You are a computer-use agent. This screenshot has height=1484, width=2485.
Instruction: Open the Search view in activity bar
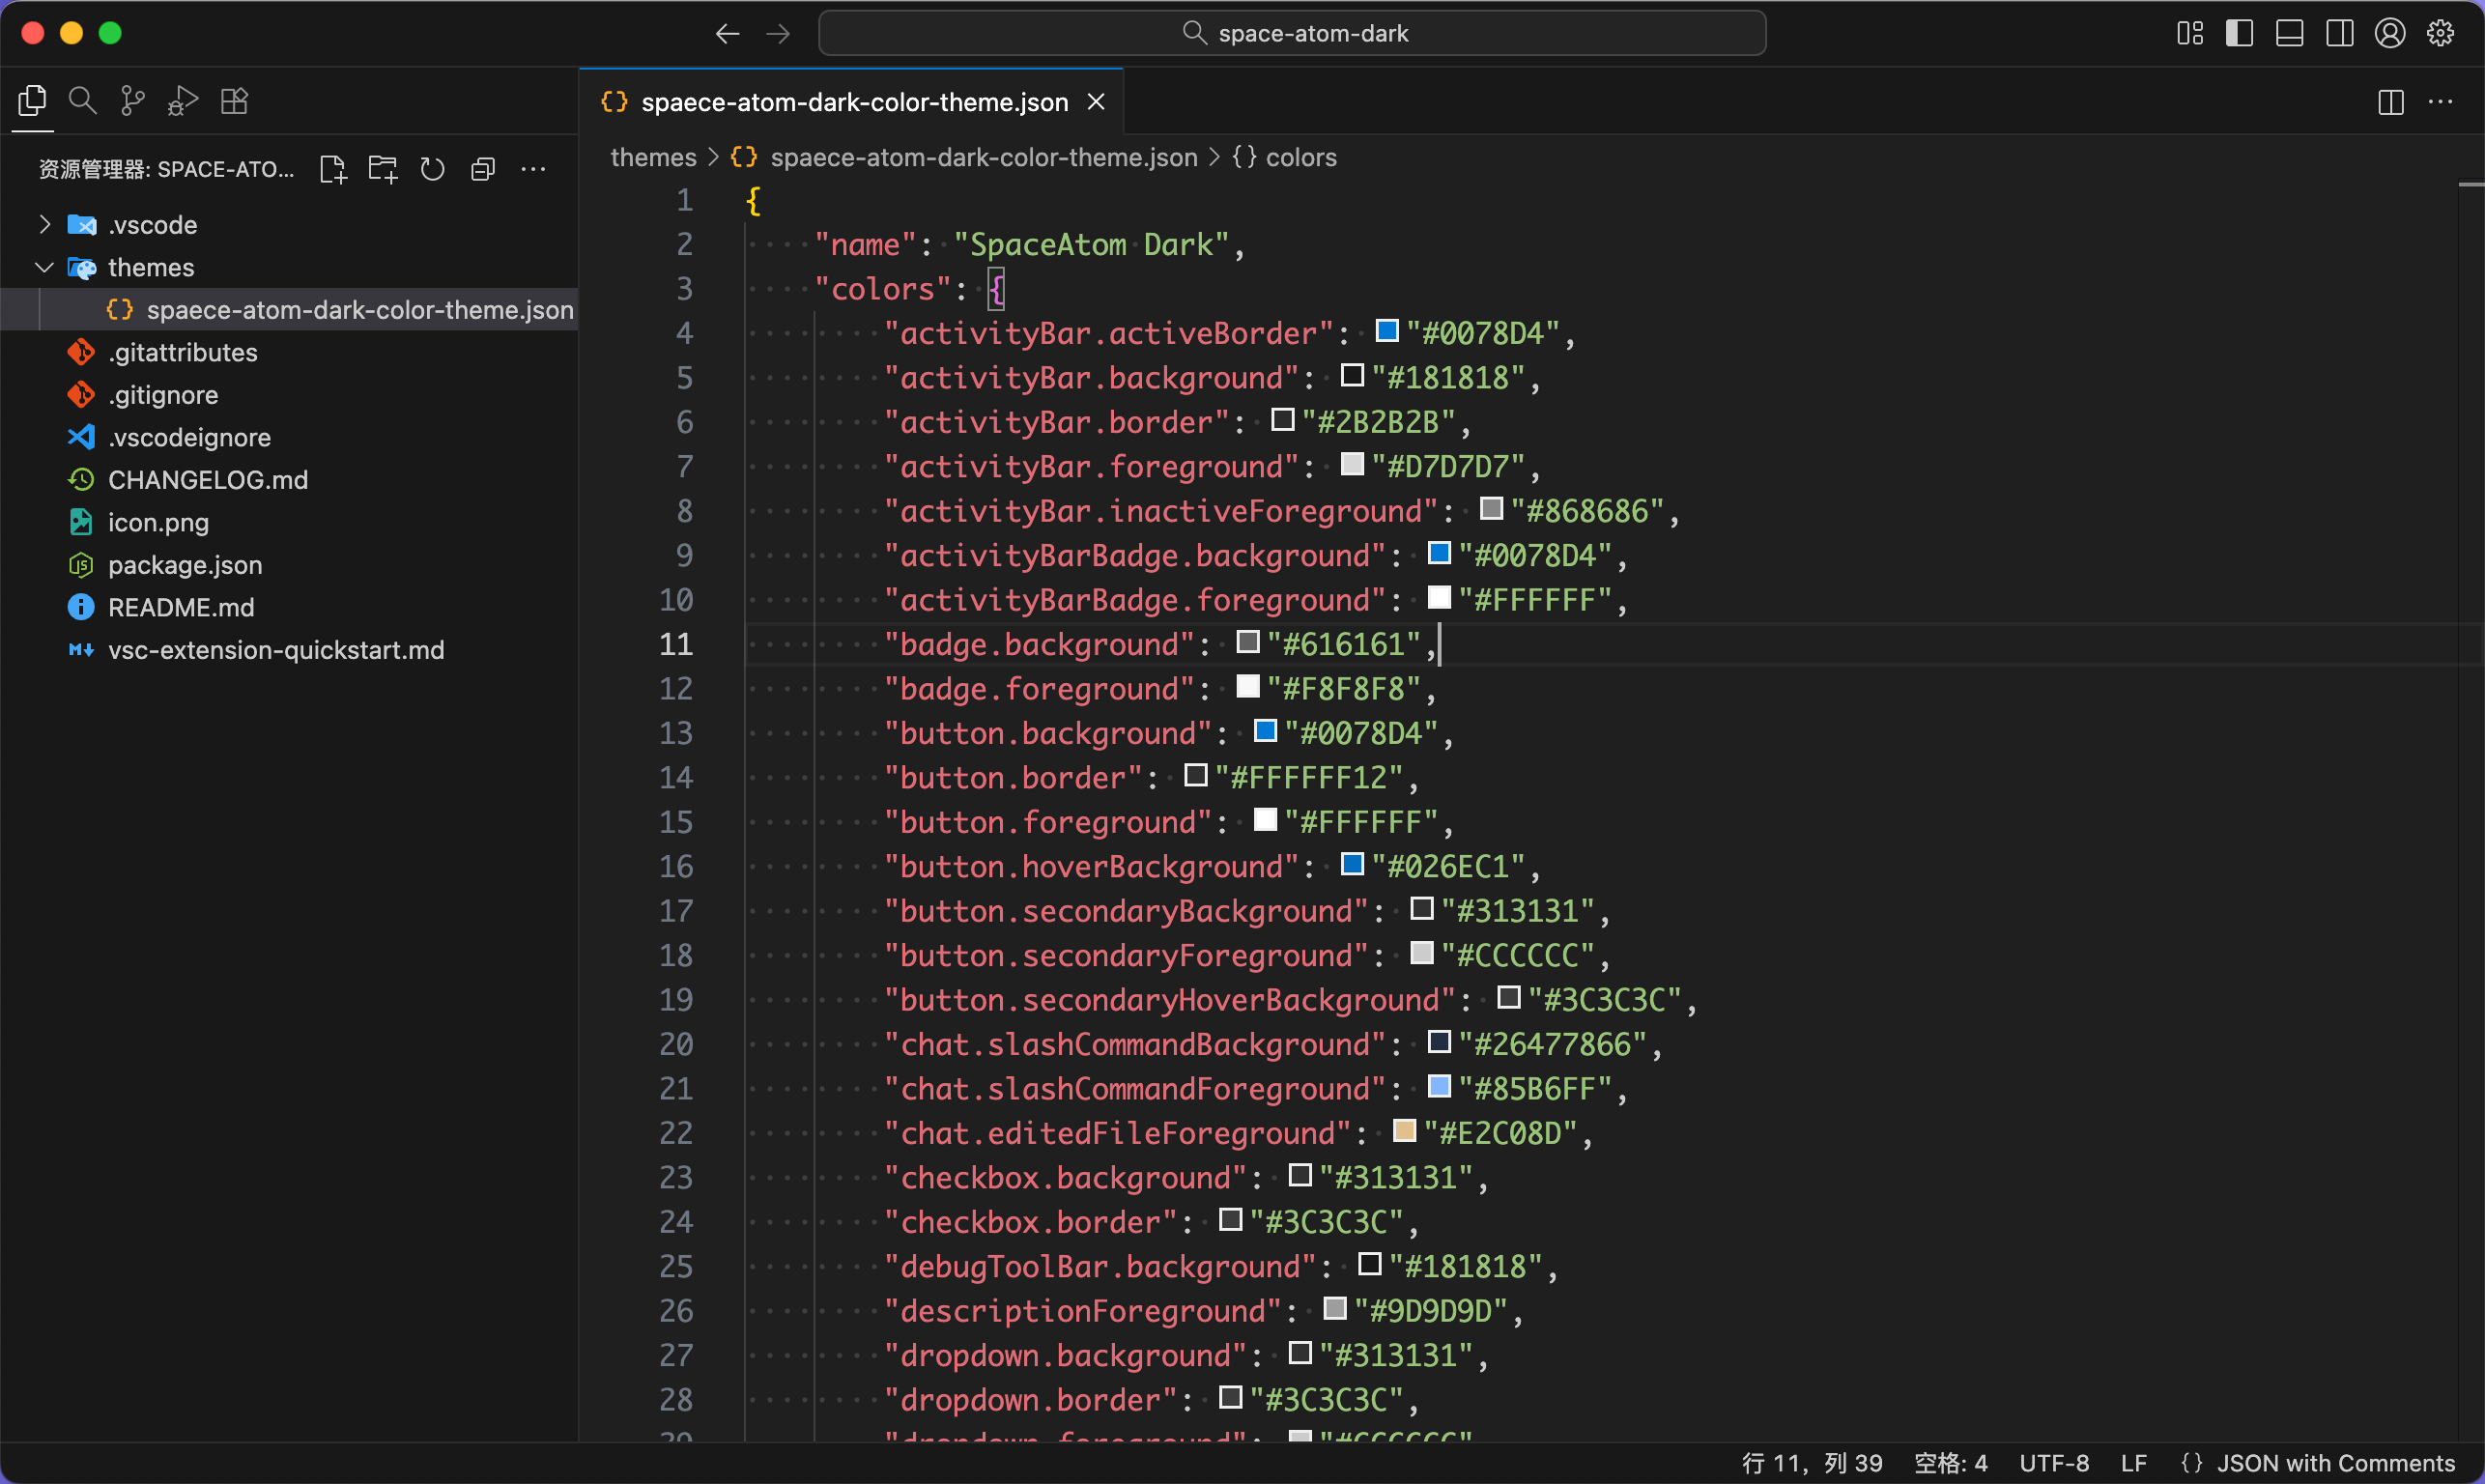tap(82, 101)
